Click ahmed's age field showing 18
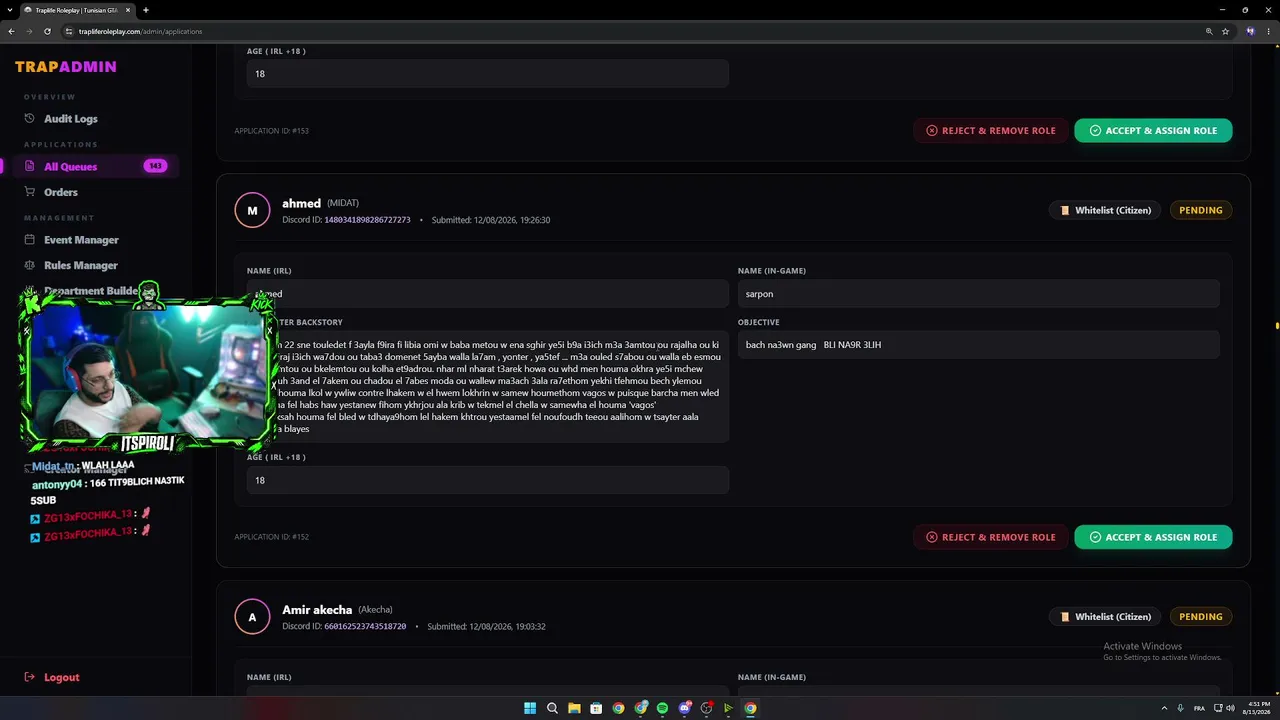 point(488,480)
